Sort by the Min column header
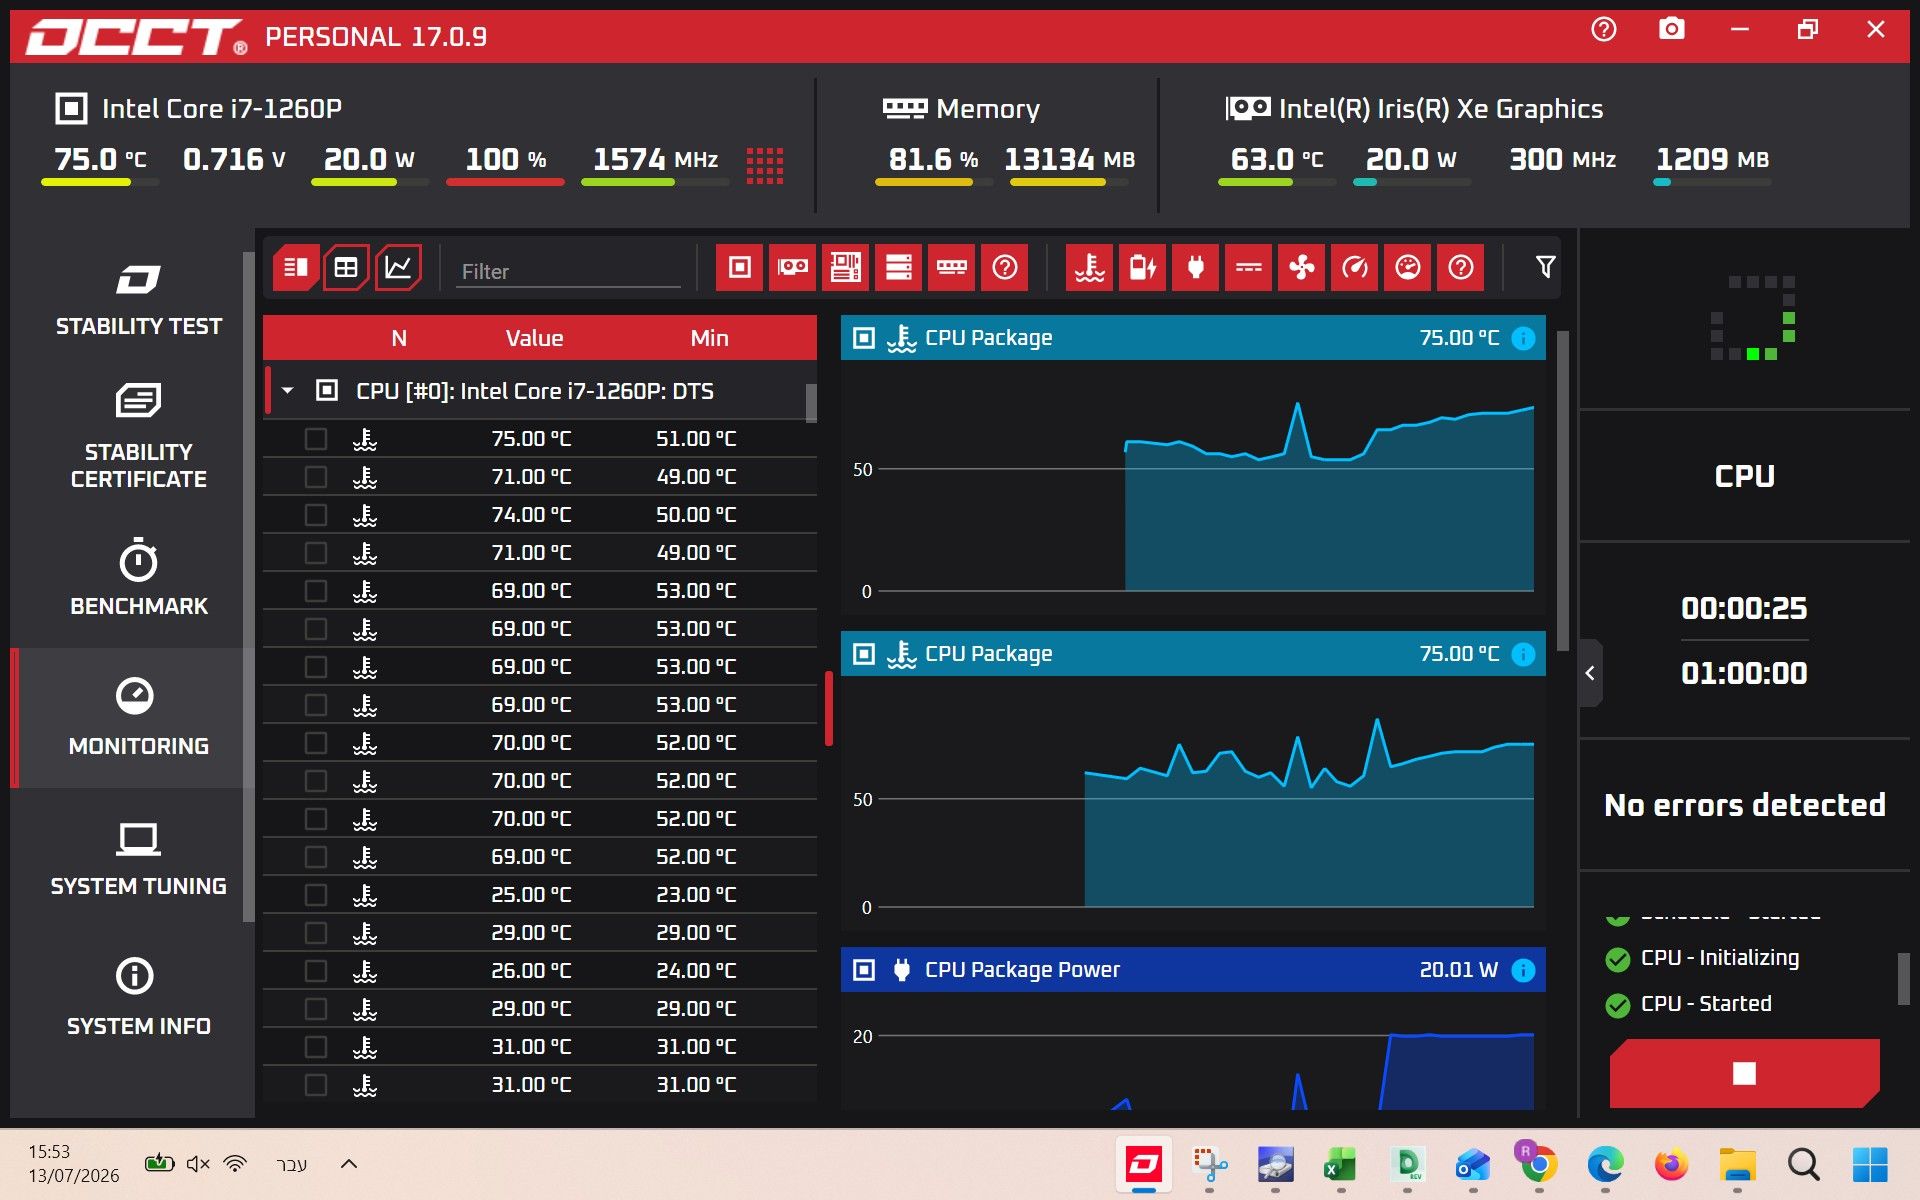Viewport: 1920px width, 1200px height. tap(709, 338)
